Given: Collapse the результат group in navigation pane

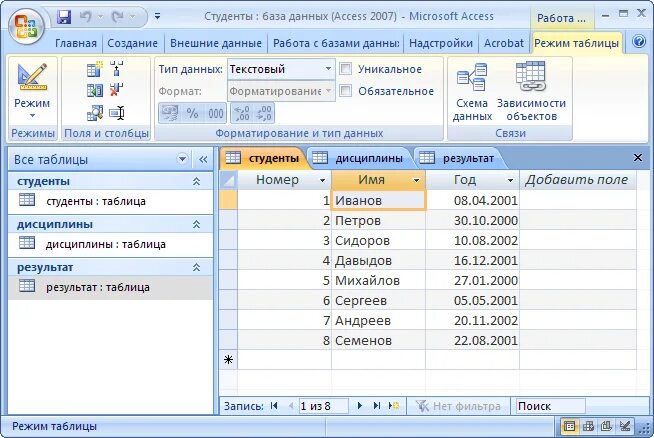Looking at the screenshot, I should tap(196, 267).
